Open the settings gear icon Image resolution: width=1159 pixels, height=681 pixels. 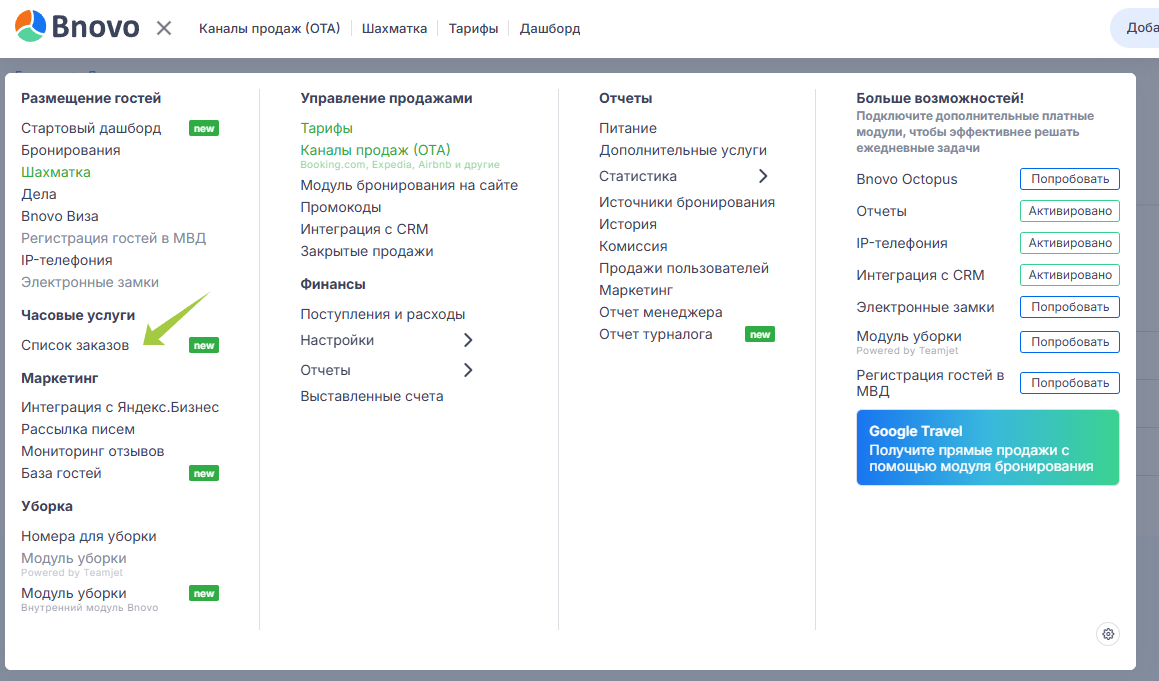(1108, 634)
